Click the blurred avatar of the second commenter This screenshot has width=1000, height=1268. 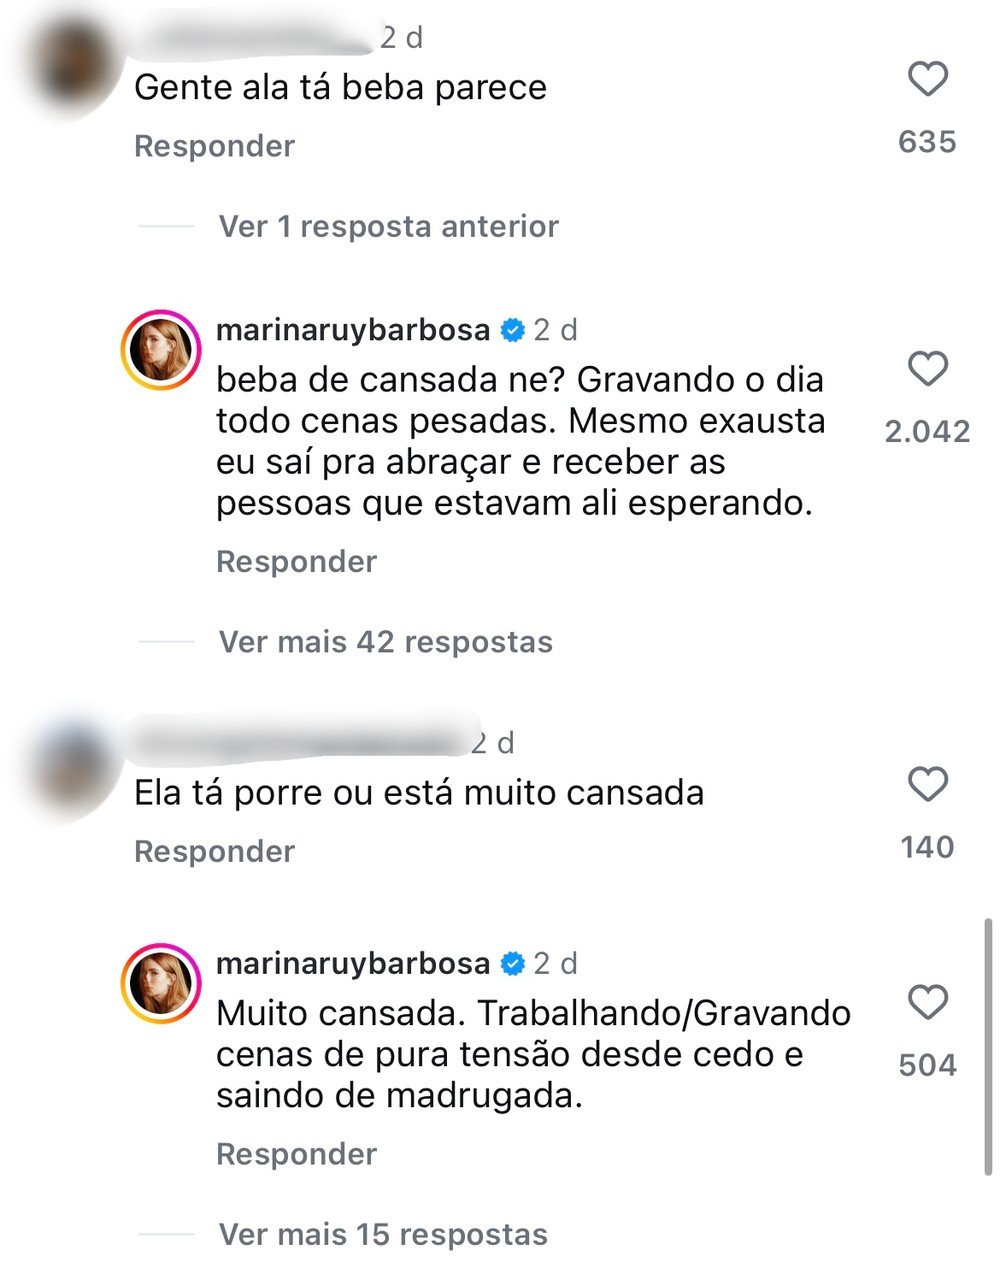(65, 765)
